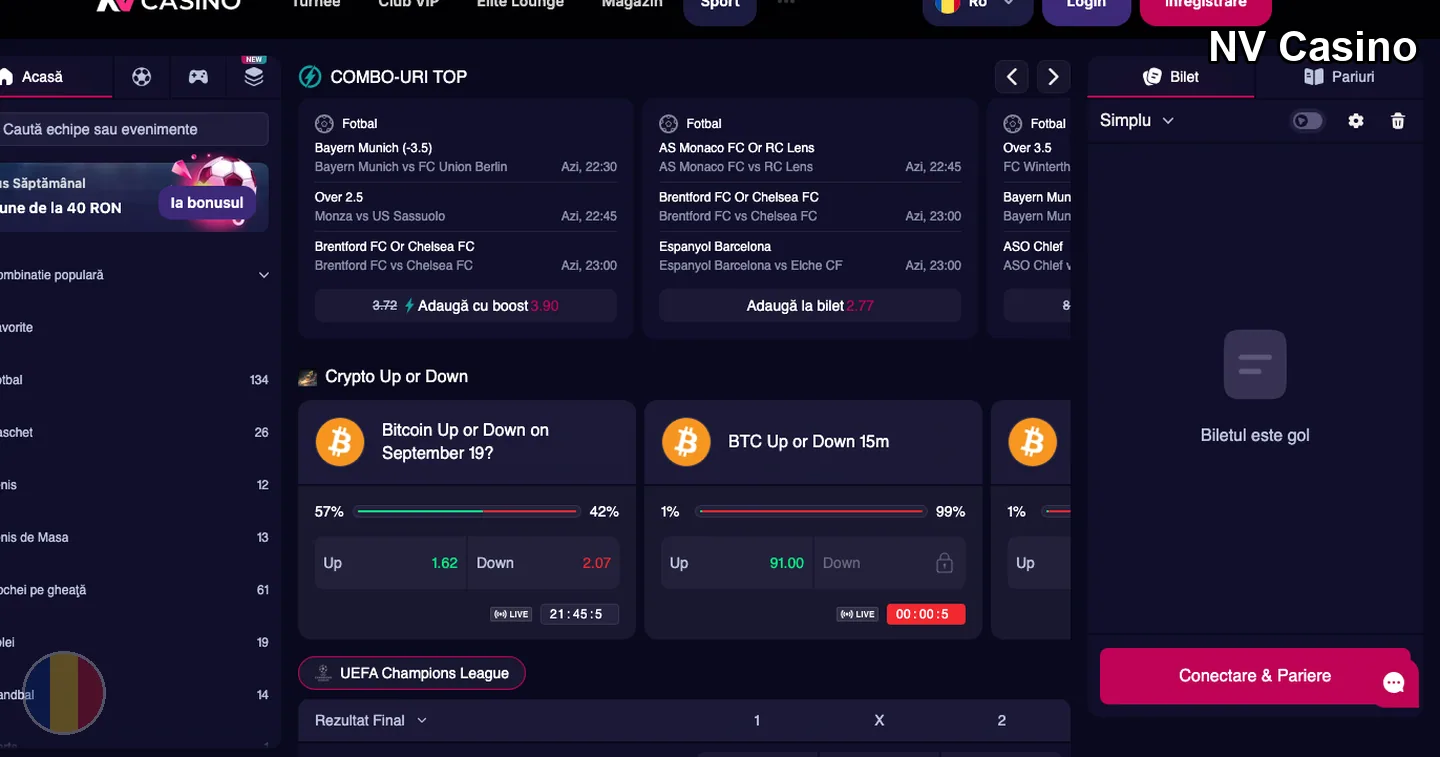The width and height of the screenshot is (1440, 757).
Task: Open the Volei category with 19 events
Action: [x=135, y=642]
